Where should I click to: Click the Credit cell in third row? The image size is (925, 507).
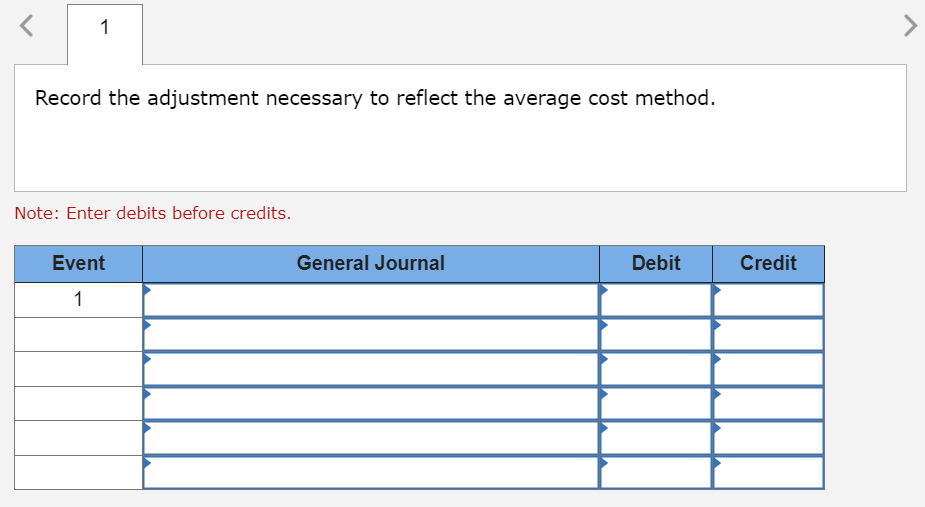click(x=769, y=369)
